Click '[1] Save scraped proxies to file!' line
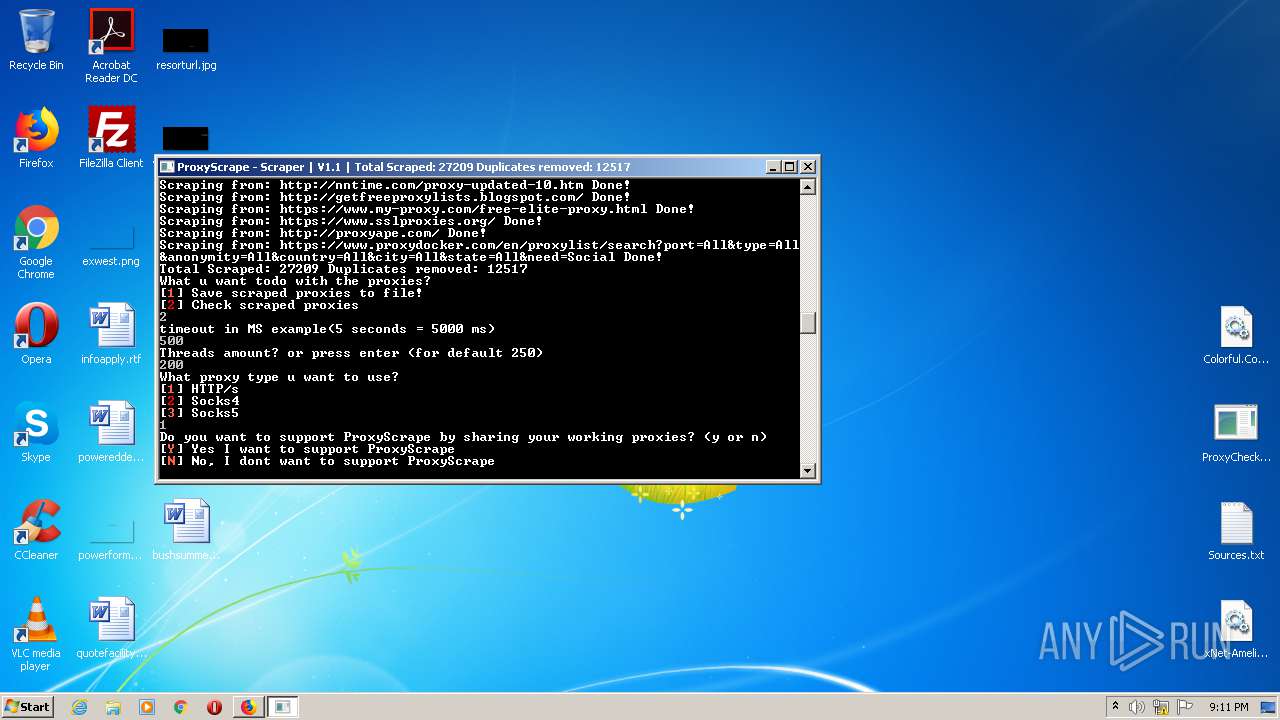Viewport: 1280px width, 720px height. (x=291, y=293)
